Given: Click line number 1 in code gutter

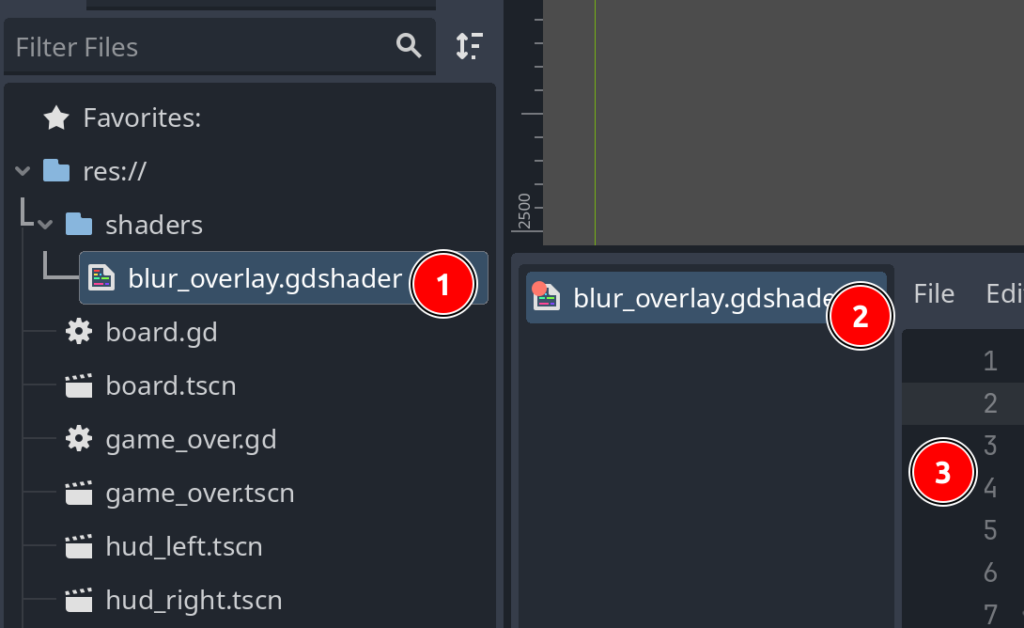Looking at the screenshot, I should pos(990,361).
